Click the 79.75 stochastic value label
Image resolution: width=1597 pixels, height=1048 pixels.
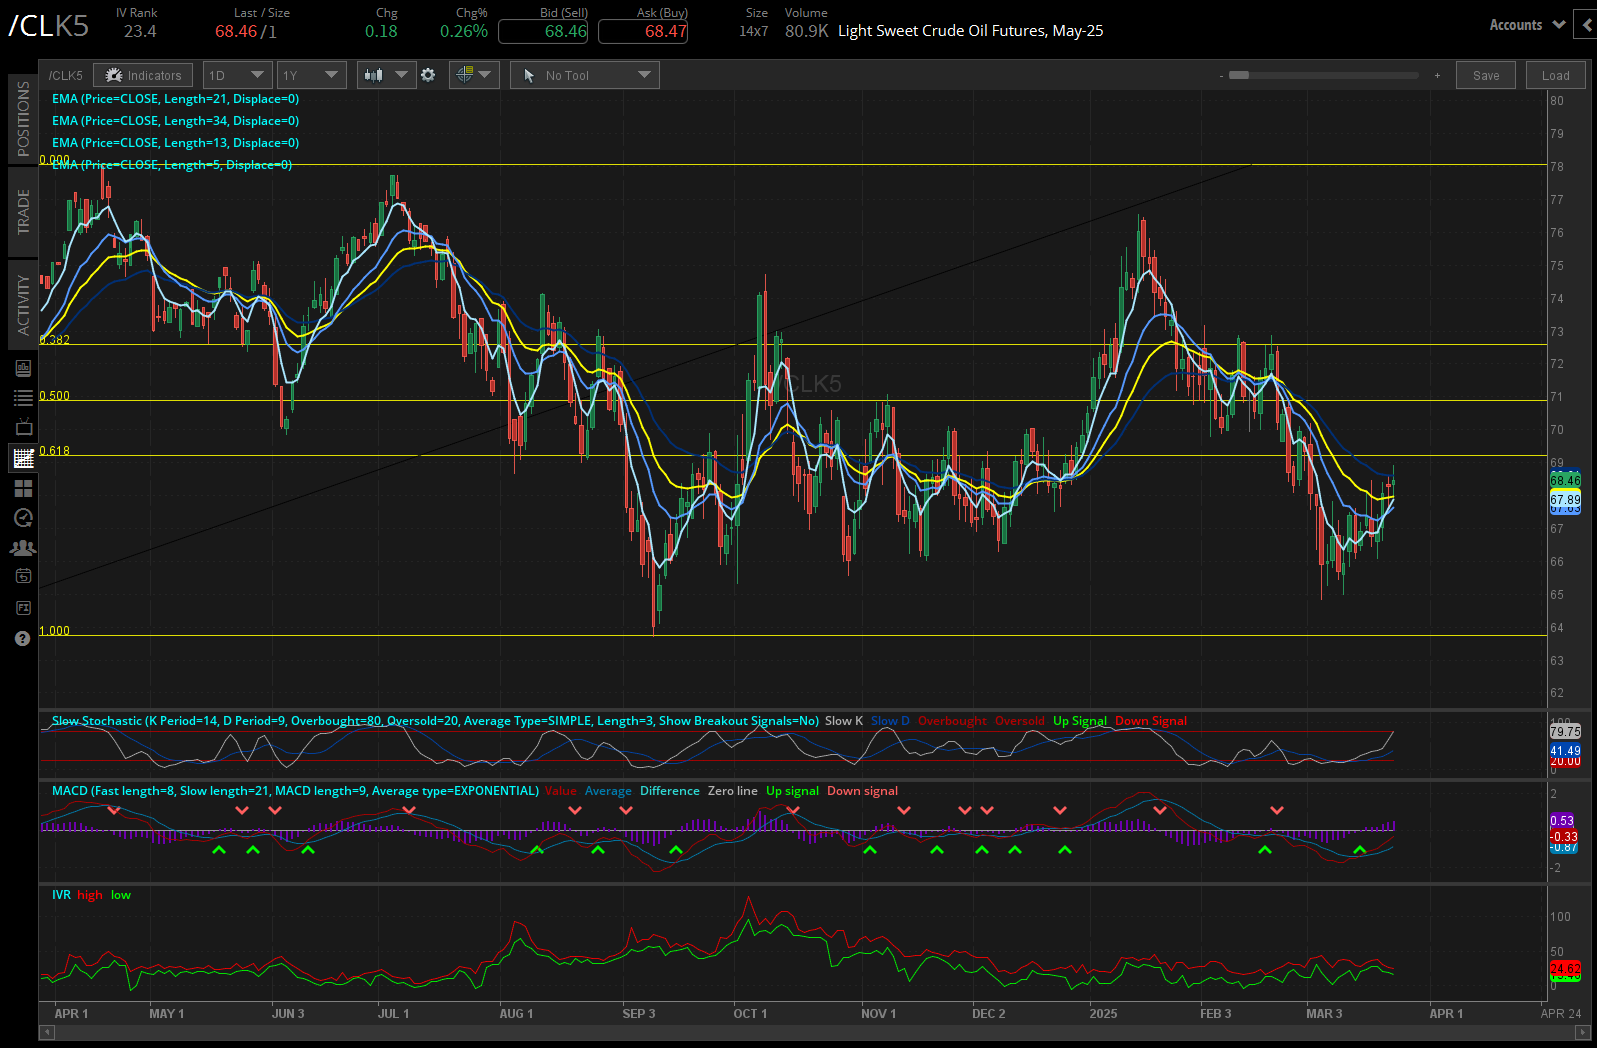1565,732
